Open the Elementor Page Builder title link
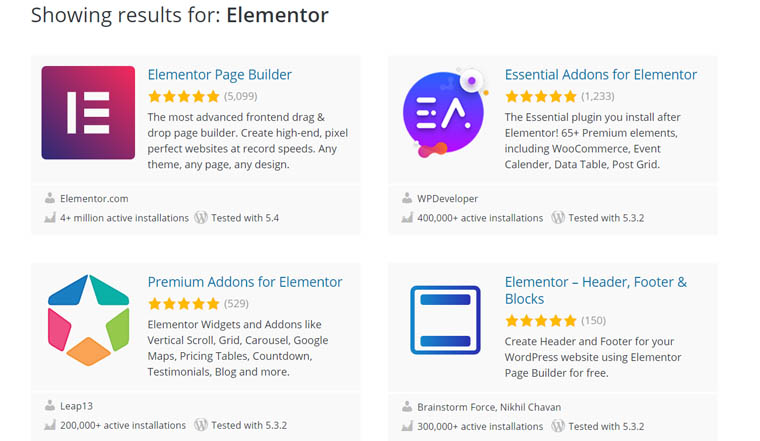Viewport: 760px width, 441px height. click(x=220, y=75)
